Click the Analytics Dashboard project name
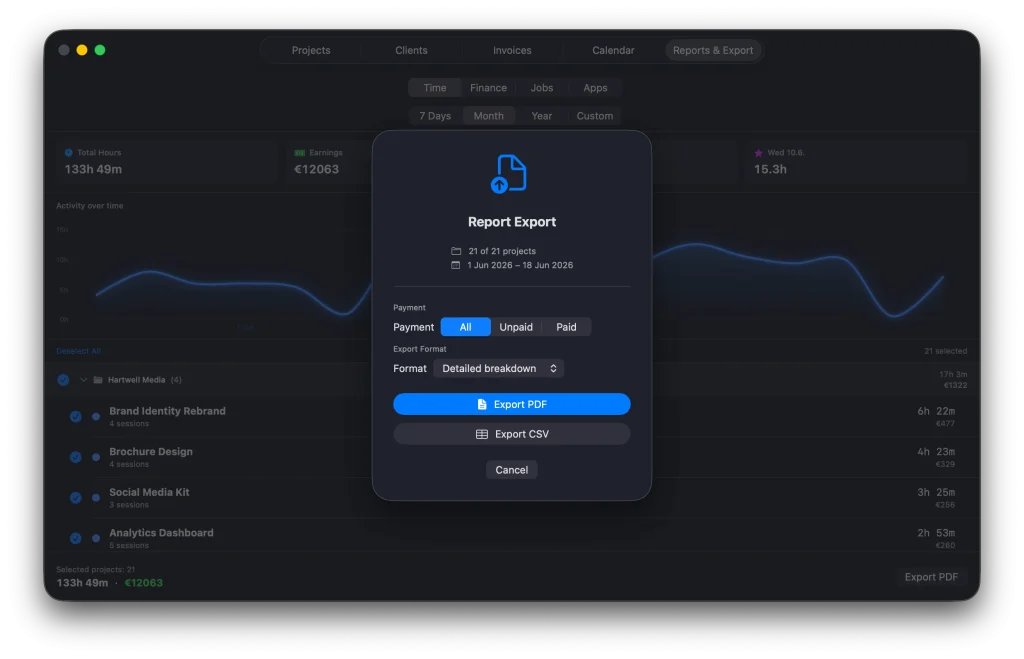 tap(161, 533)
